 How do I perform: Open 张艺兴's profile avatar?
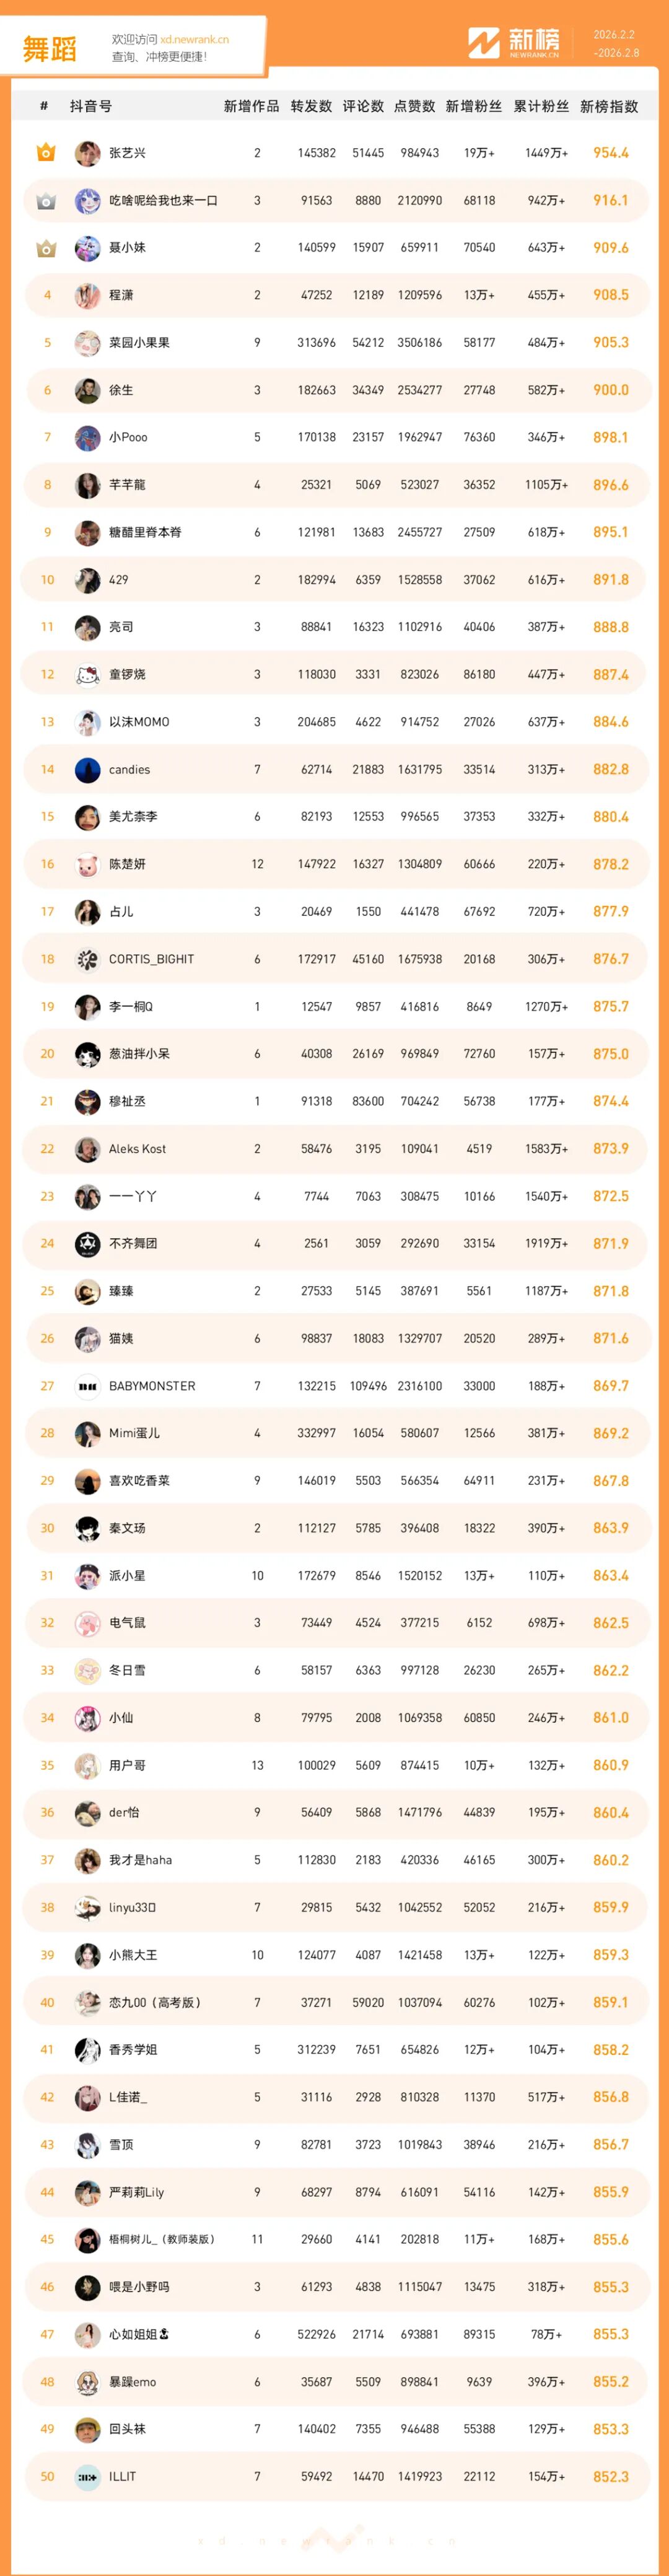tap(87, 153)
